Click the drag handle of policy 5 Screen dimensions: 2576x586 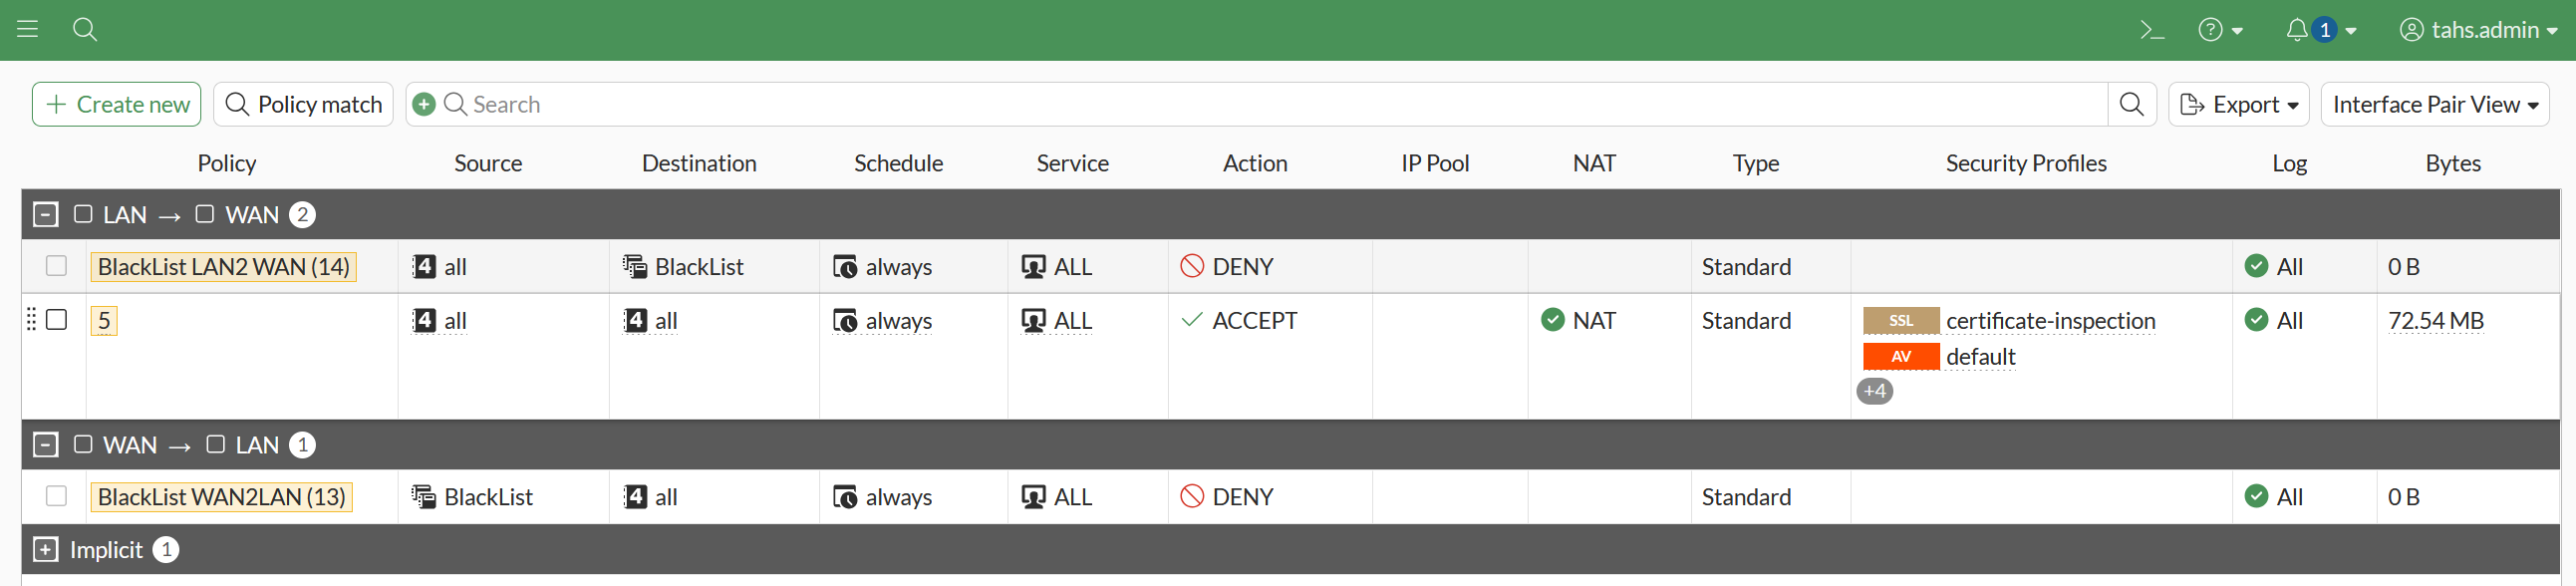point(31,319)
